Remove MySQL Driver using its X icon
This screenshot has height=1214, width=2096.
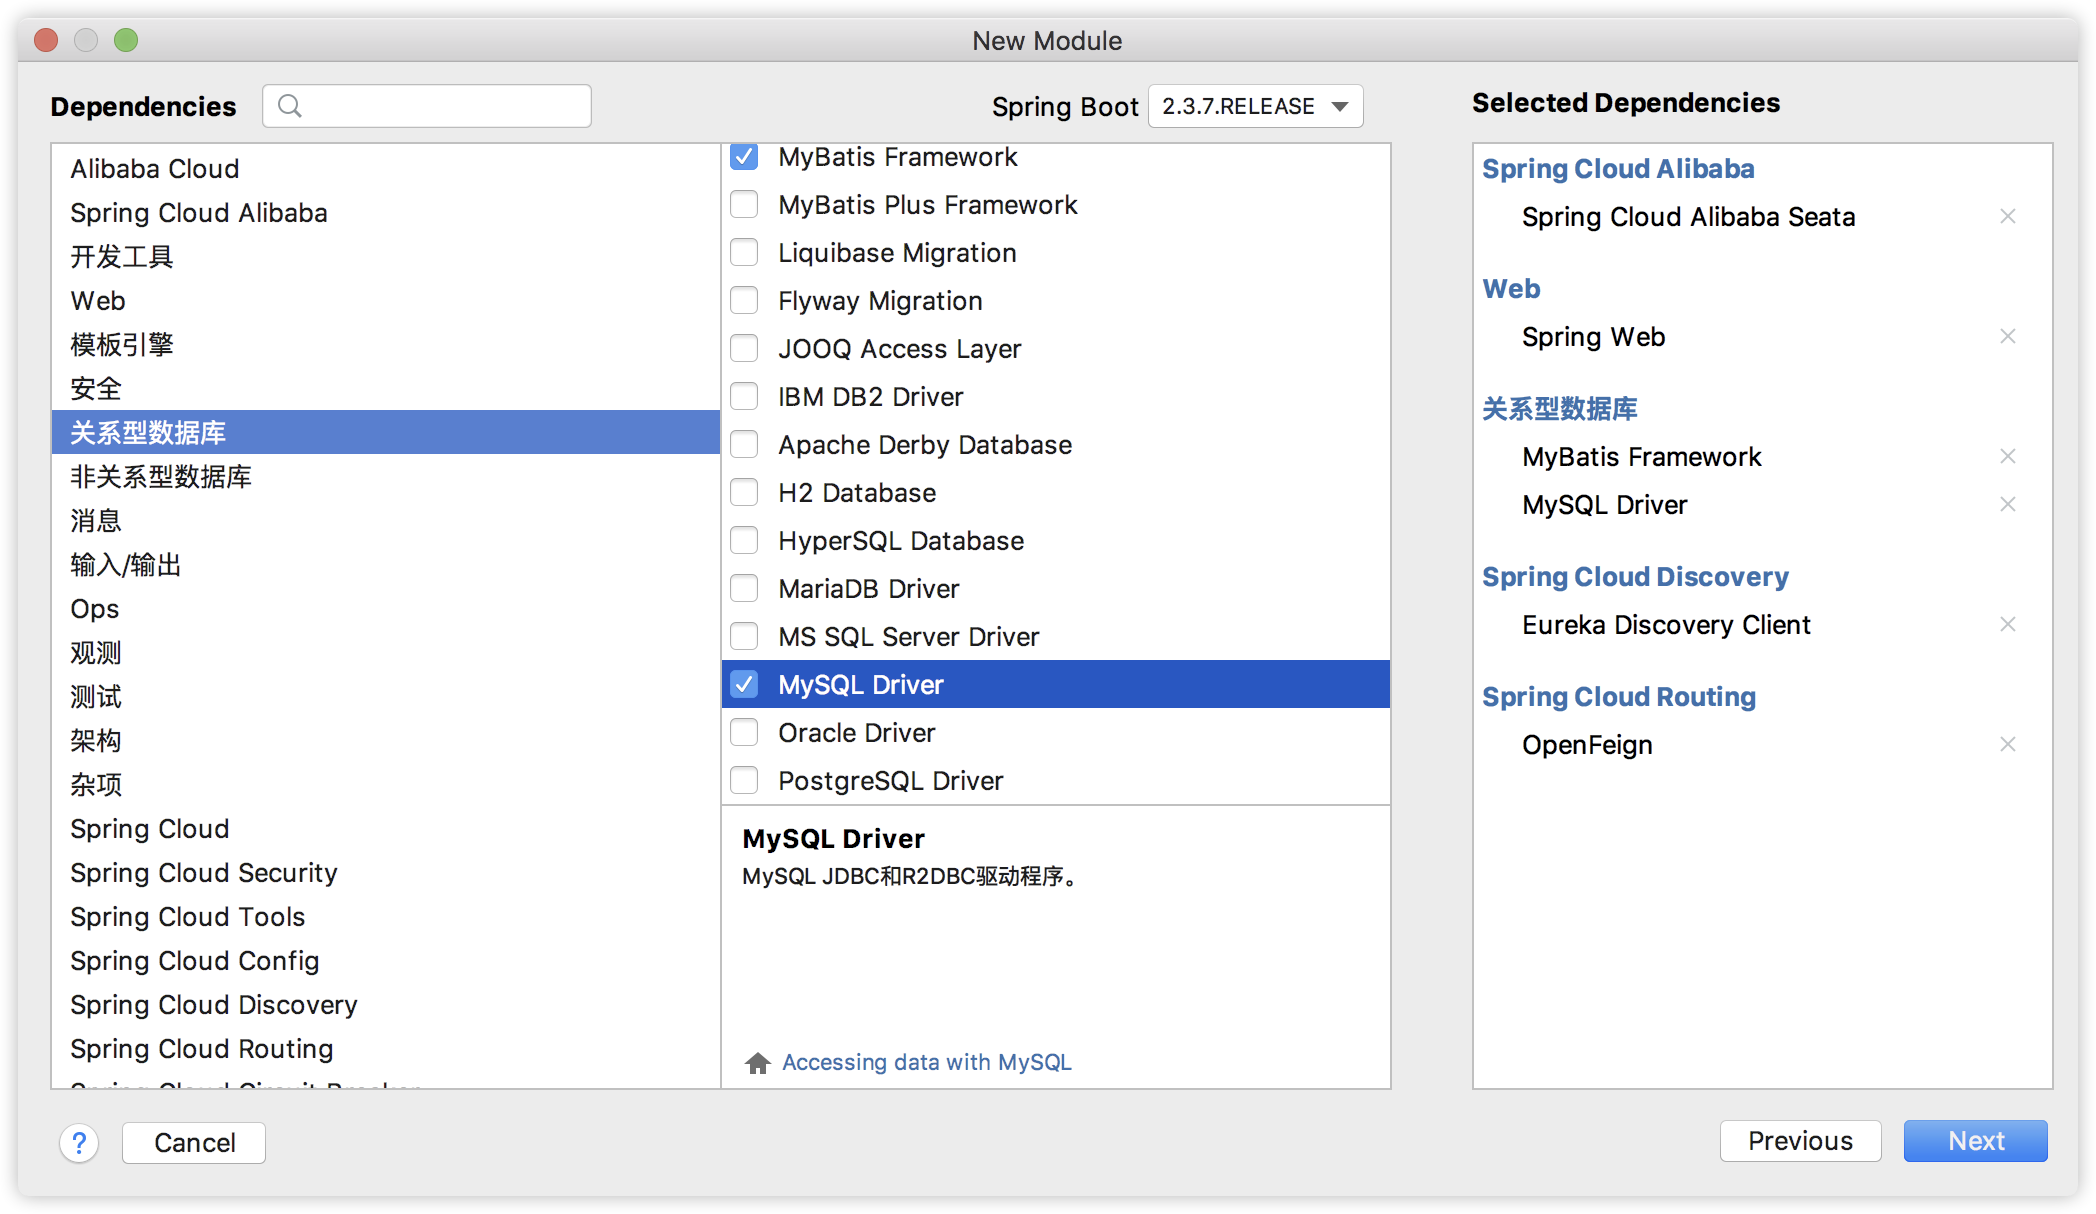2007,504
